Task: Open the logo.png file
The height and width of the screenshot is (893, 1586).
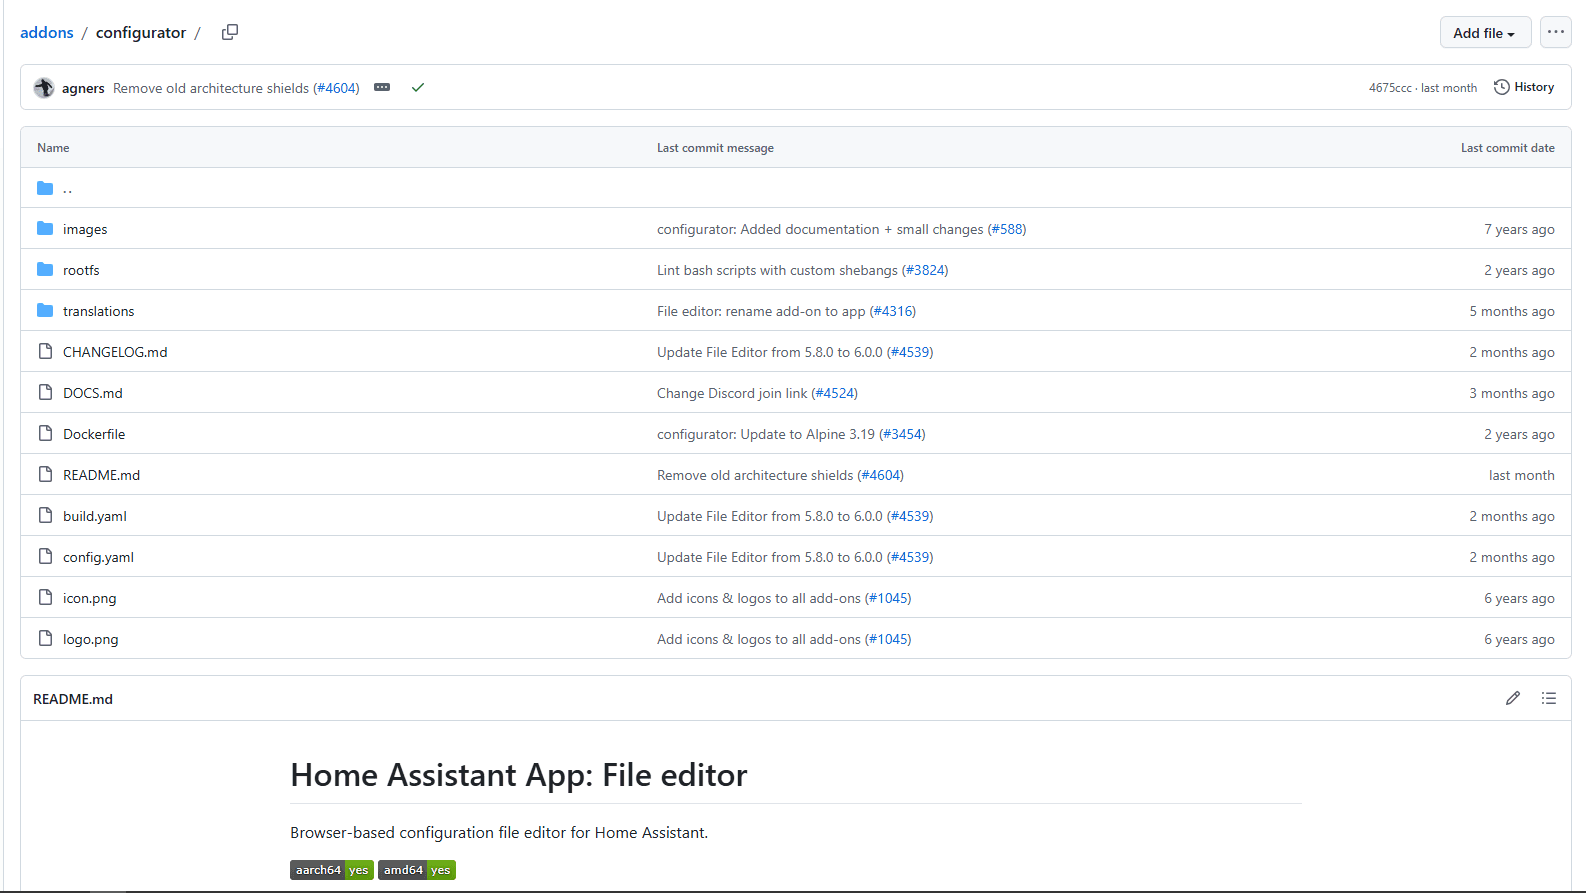Action: [x=90, y=640]
